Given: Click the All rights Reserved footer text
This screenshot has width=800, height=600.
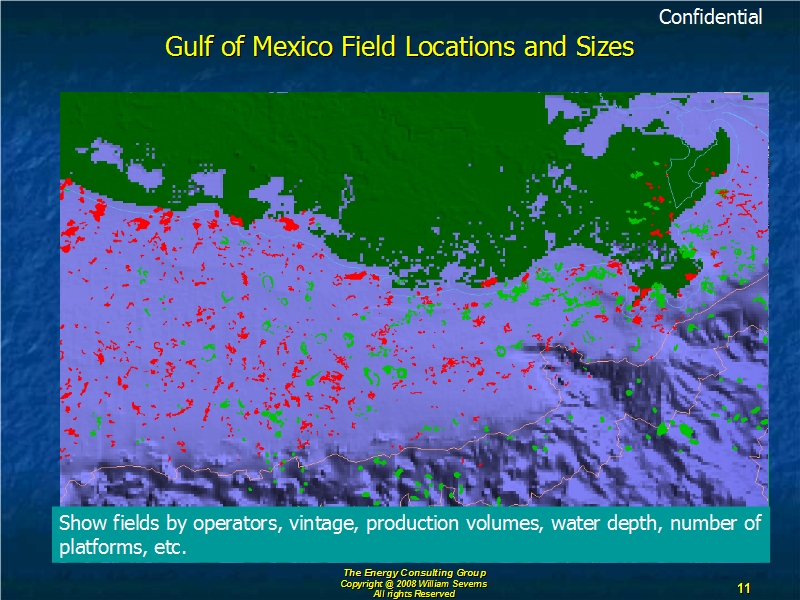Looking at the screenshot, I should pos(414,594).
